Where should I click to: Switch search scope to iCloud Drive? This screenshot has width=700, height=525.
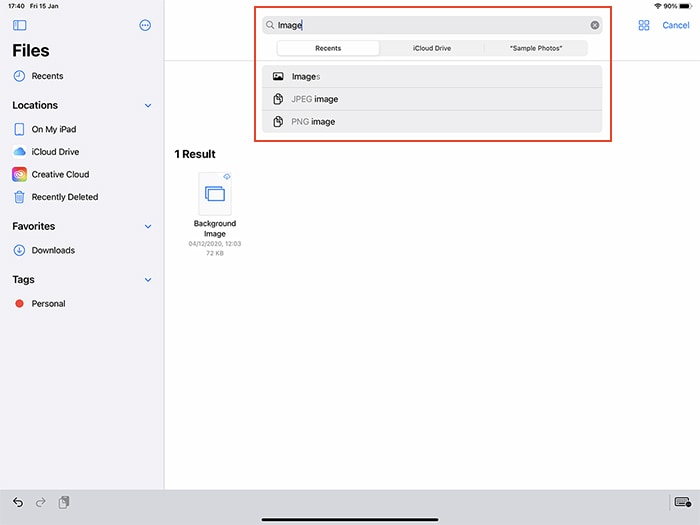(x=432, y=48)
